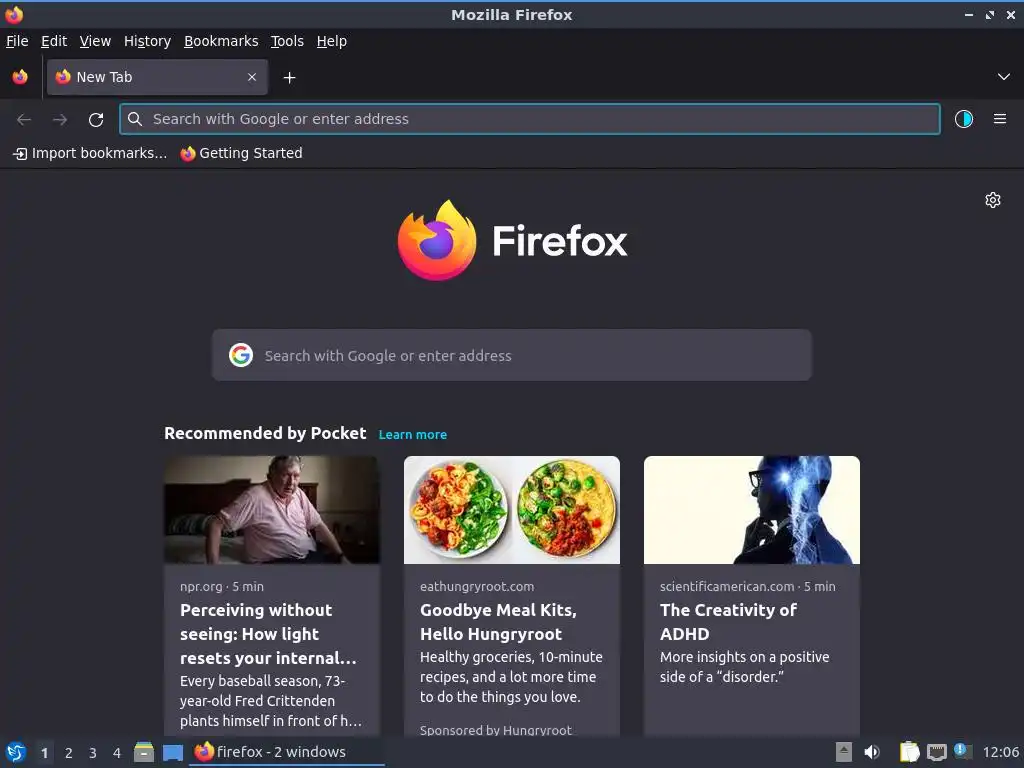Image resolution: width=1024 pixels, height=768 pixels.
Task: Switch to workspace 1 in taskbar
Action: (x=44, y=752)
